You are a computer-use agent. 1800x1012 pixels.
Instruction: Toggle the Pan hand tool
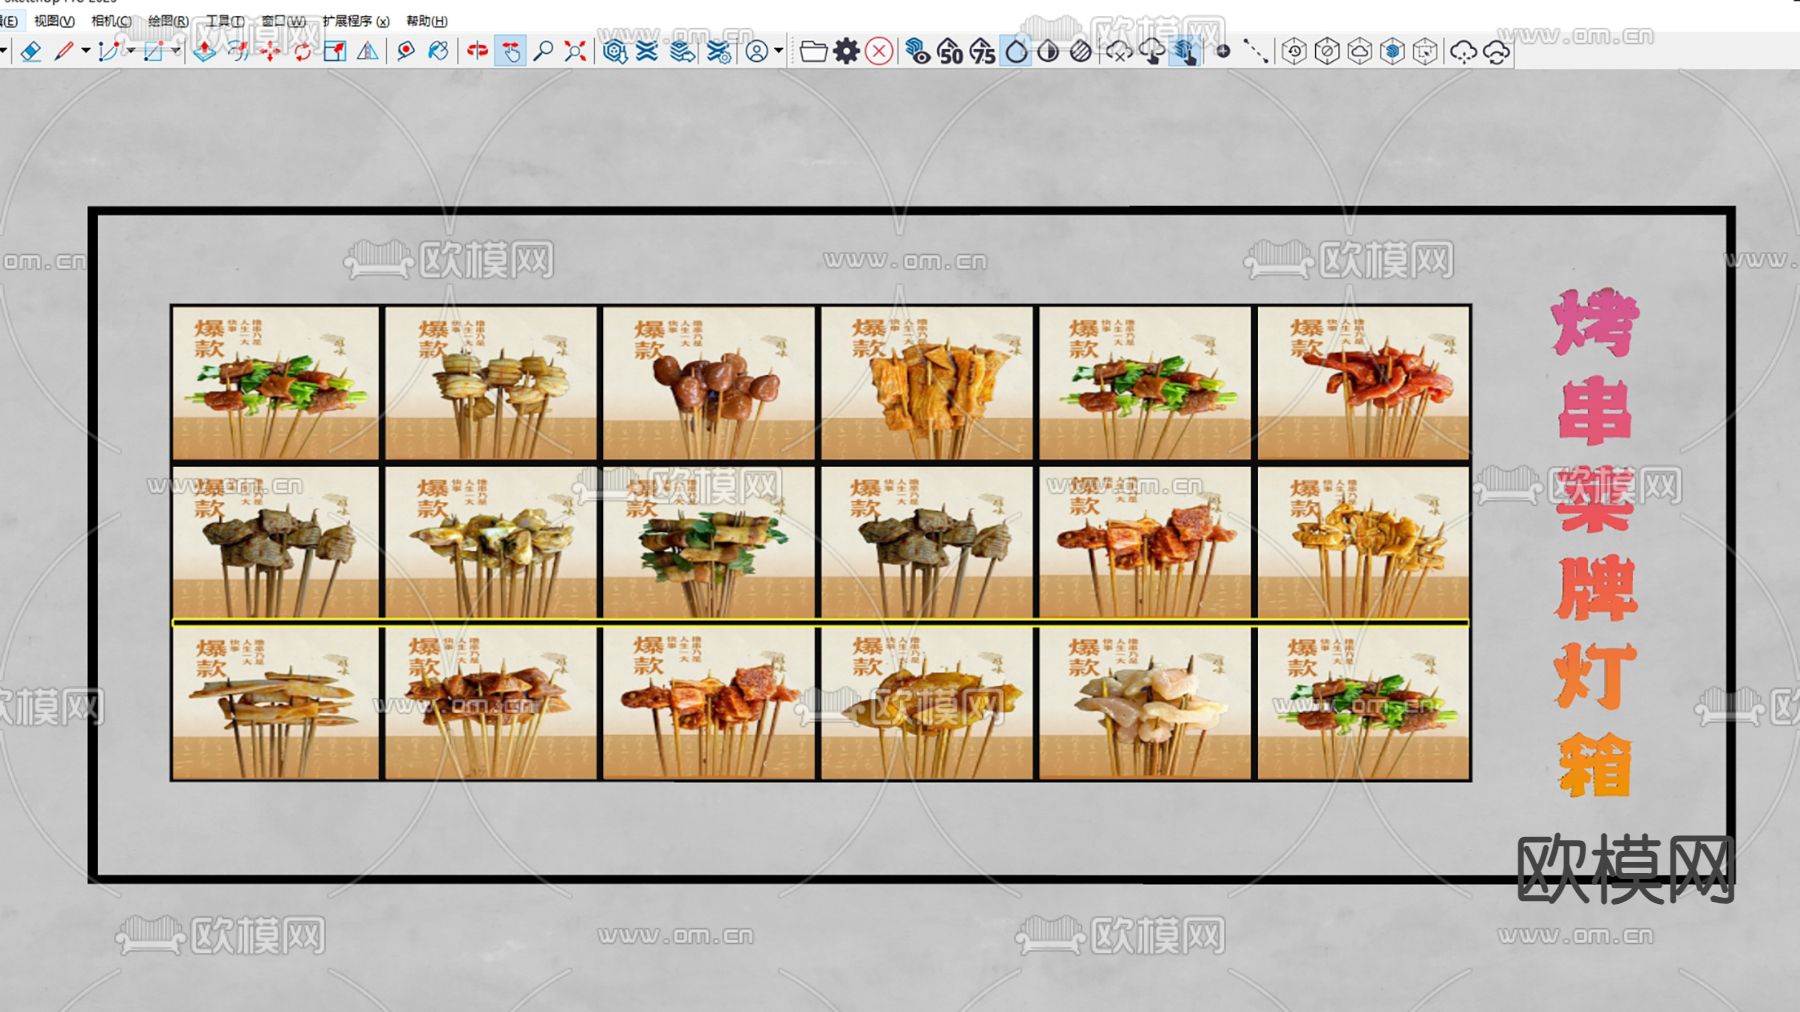point(510,51)
